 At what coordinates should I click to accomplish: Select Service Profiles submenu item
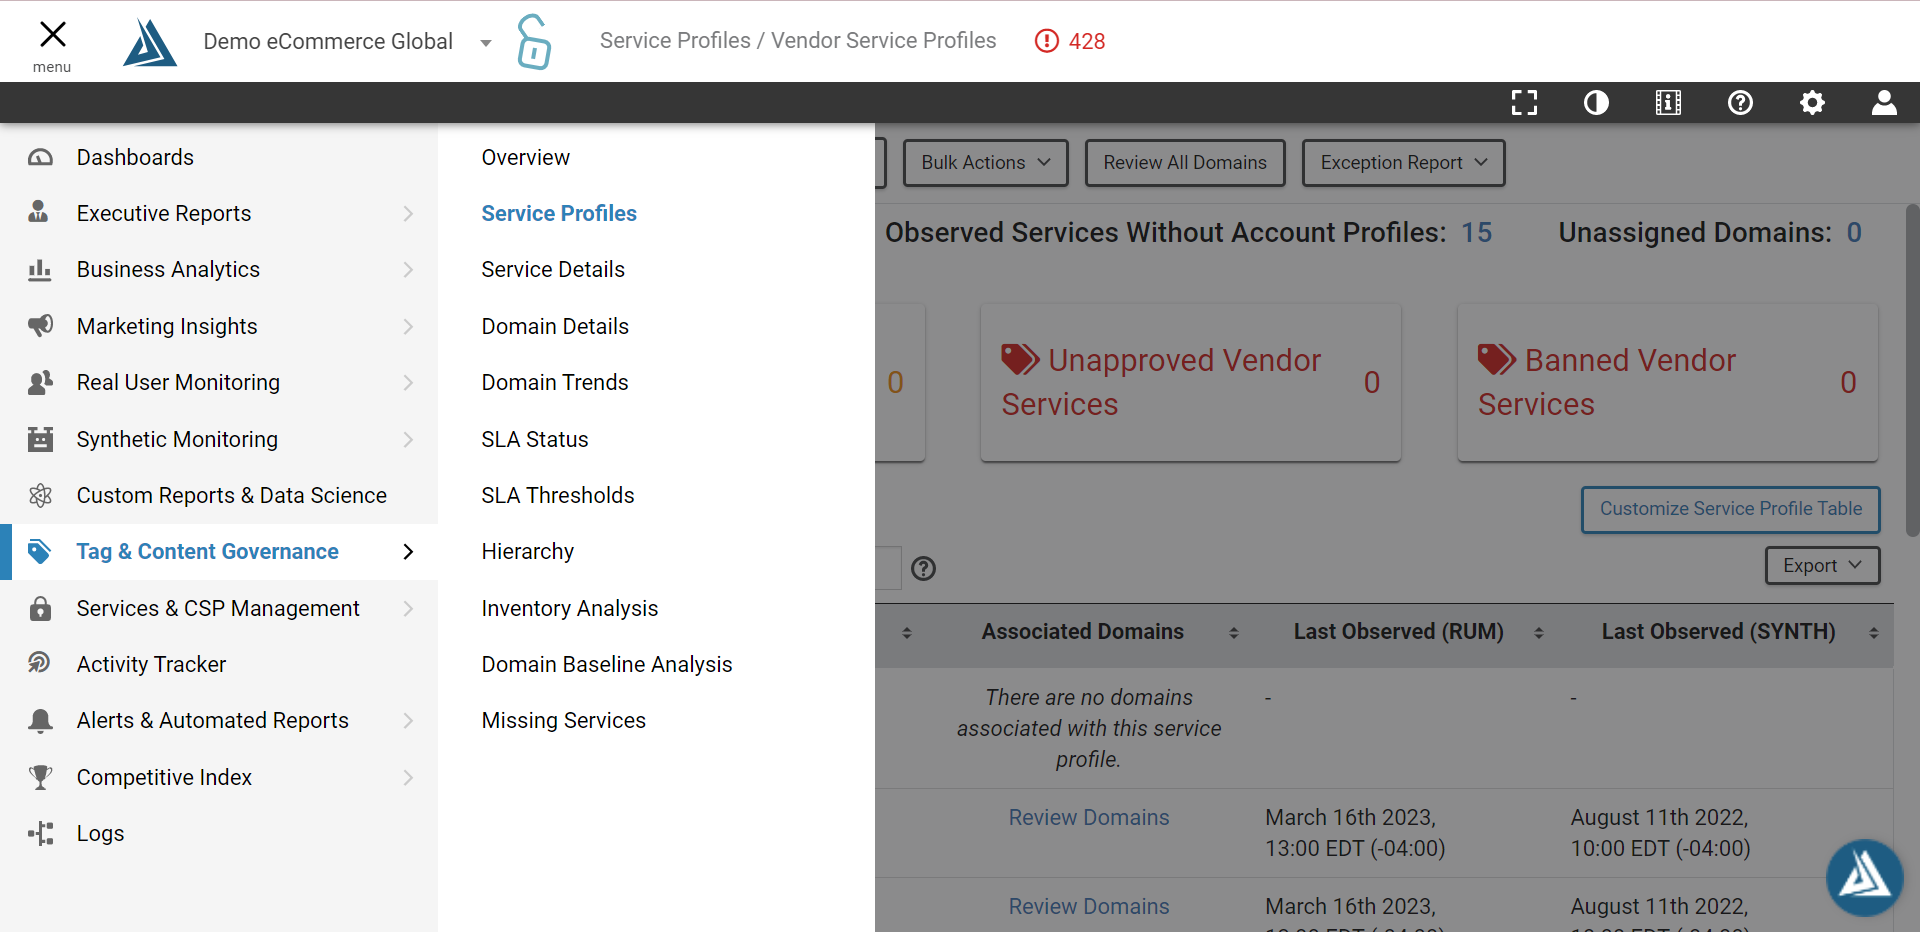pos(559,213)
